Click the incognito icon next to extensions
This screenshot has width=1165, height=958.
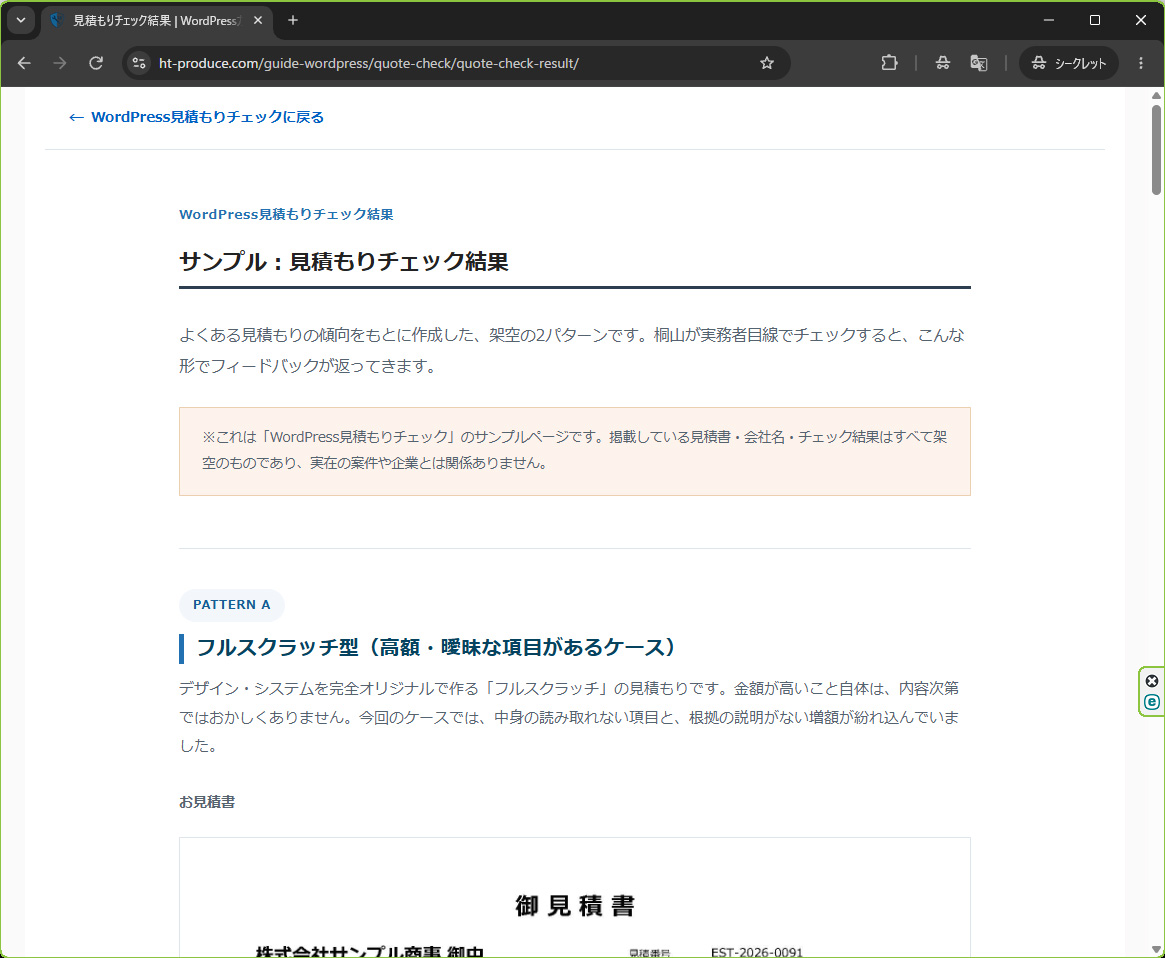pos(943,63)
